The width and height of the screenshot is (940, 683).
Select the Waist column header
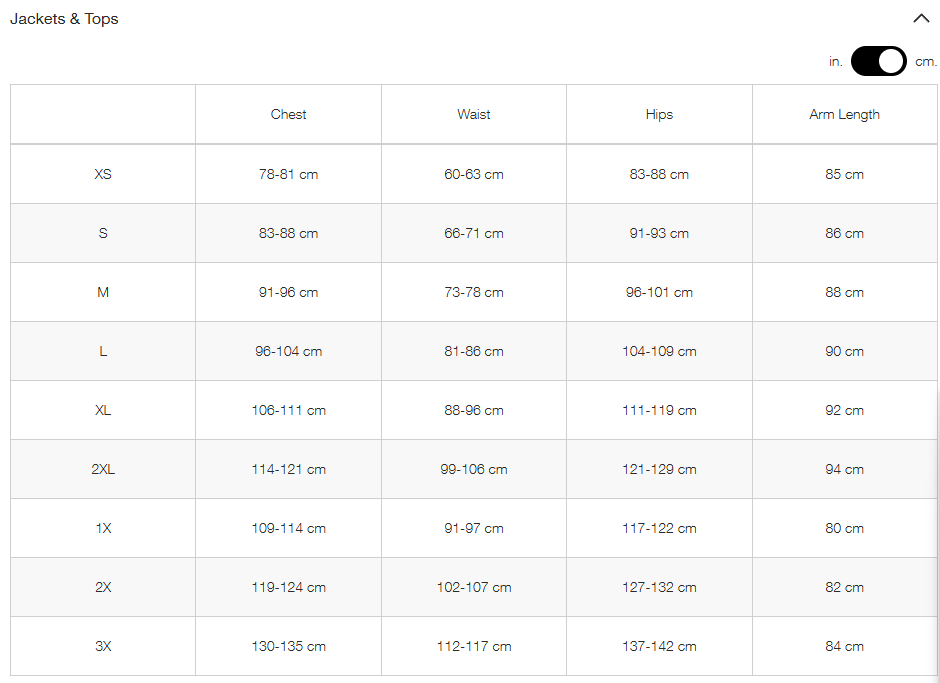(x=474, y=114)
